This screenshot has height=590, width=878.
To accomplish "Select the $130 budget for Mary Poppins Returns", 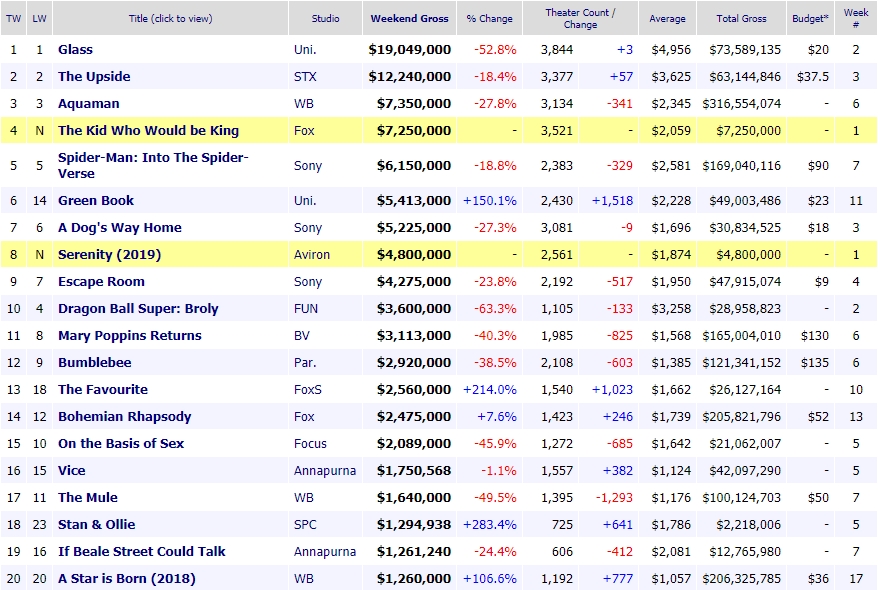I will tap(815, 335).
